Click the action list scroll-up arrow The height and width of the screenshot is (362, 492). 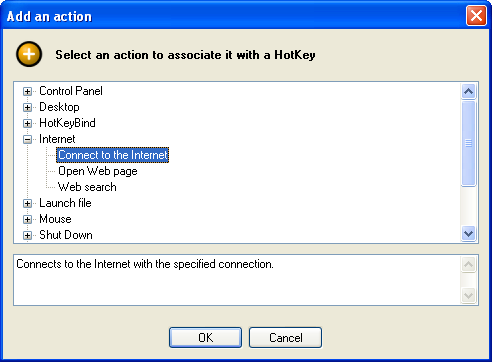468,91
